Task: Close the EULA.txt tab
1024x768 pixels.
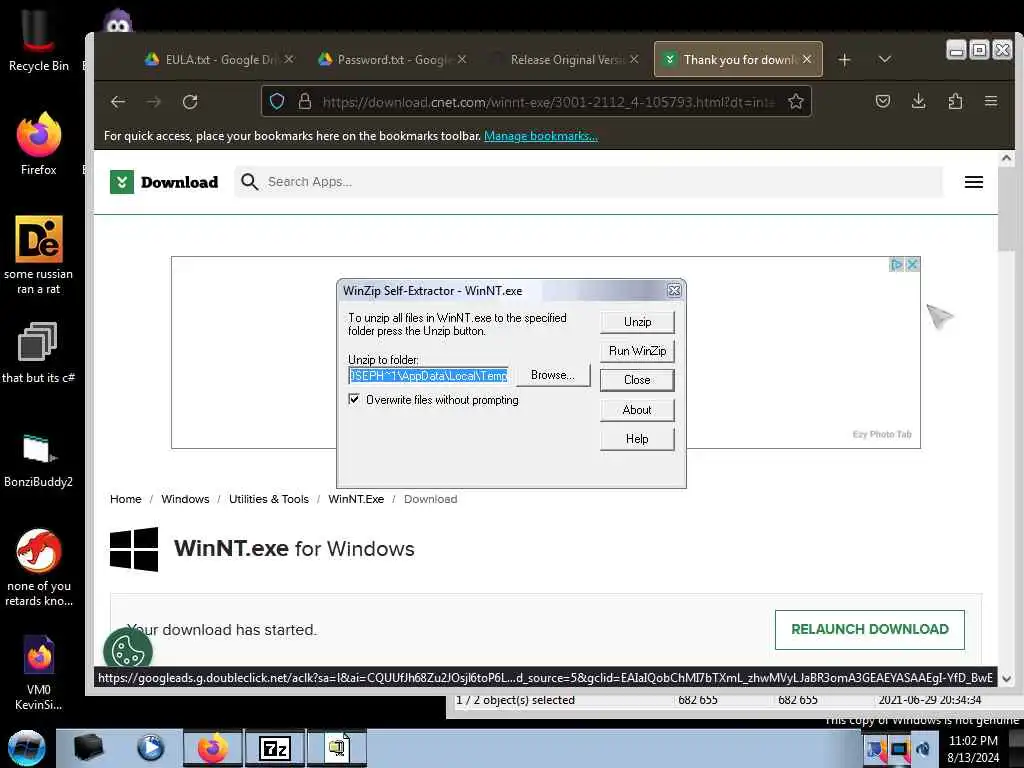Action: [x=289, y=59]
